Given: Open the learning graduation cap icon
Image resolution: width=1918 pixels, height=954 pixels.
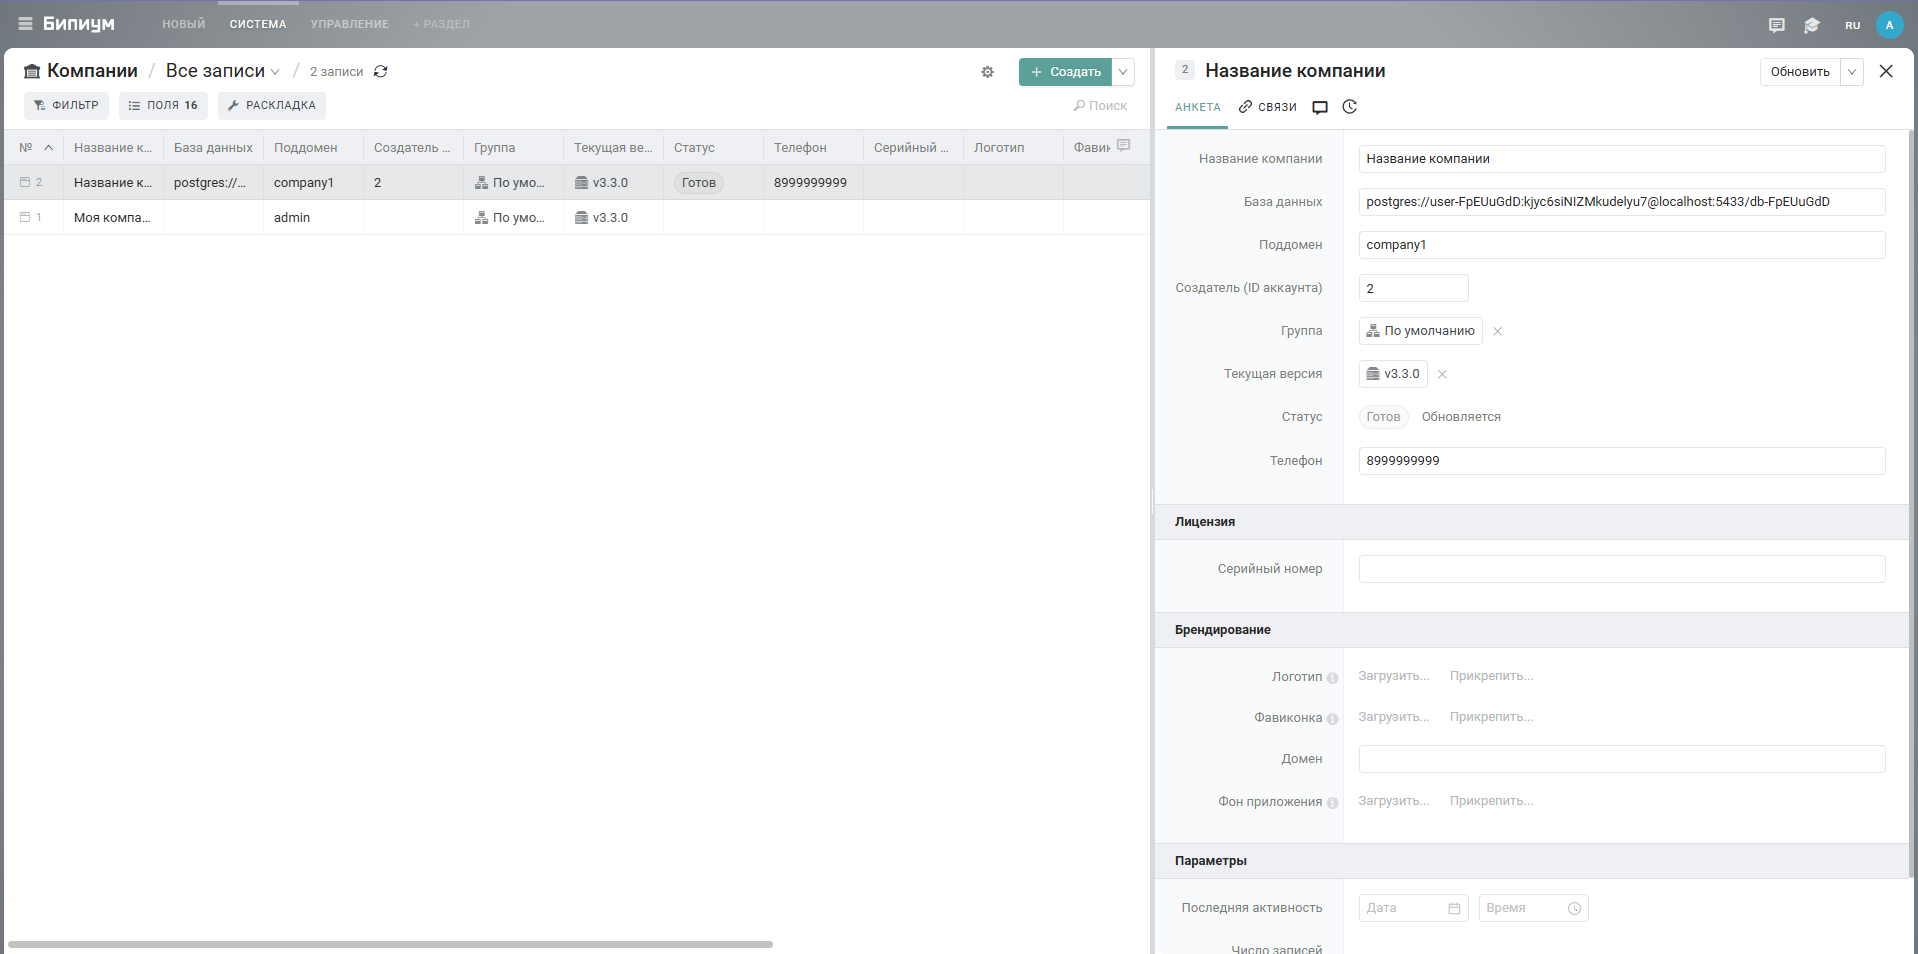Looking at the screenshot, I should (x=1812, y=25).
